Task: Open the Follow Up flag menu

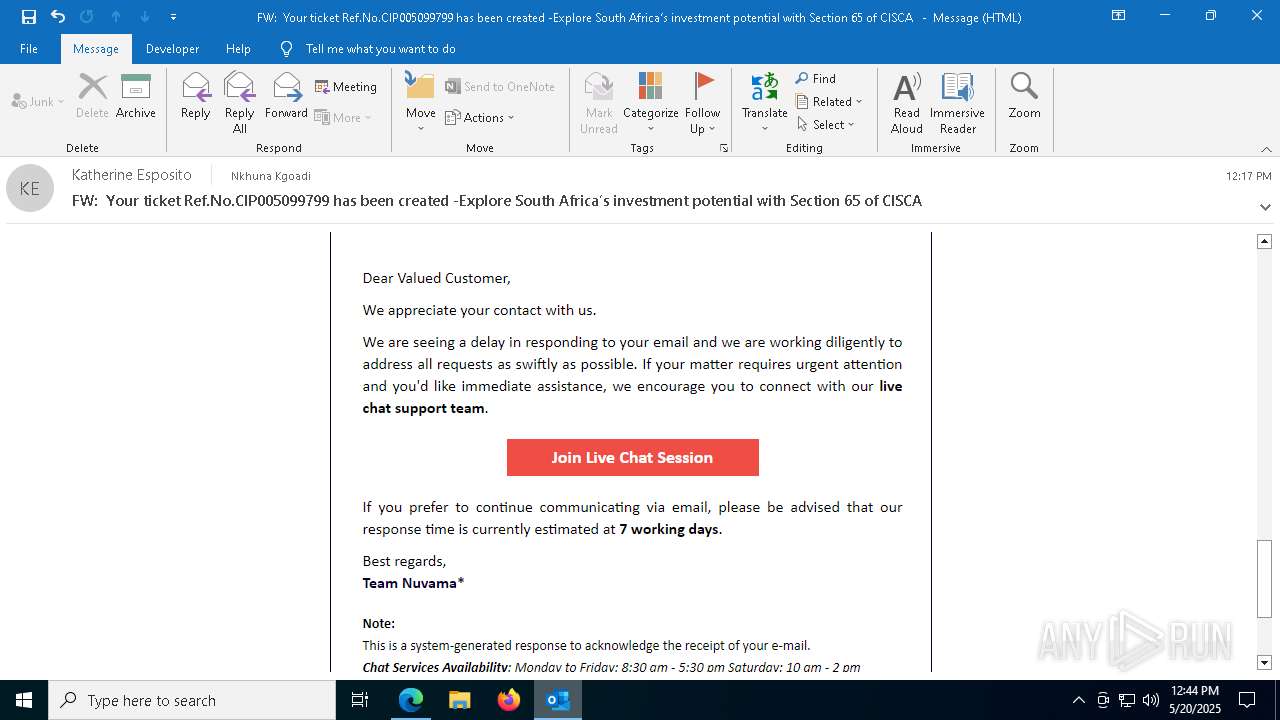Action: pyautogui.click(x=703, y=102)
